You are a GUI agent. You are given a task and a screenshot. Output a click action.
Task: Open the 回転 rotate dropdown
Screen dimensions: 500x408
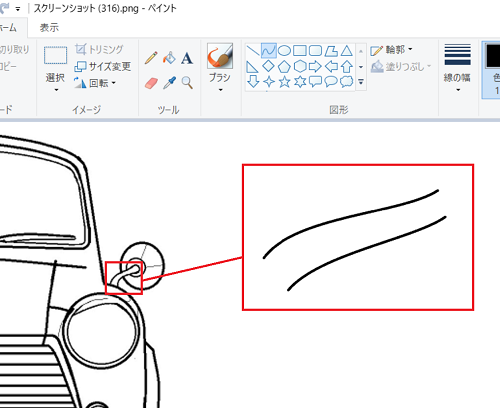click(x=95, y=83)
